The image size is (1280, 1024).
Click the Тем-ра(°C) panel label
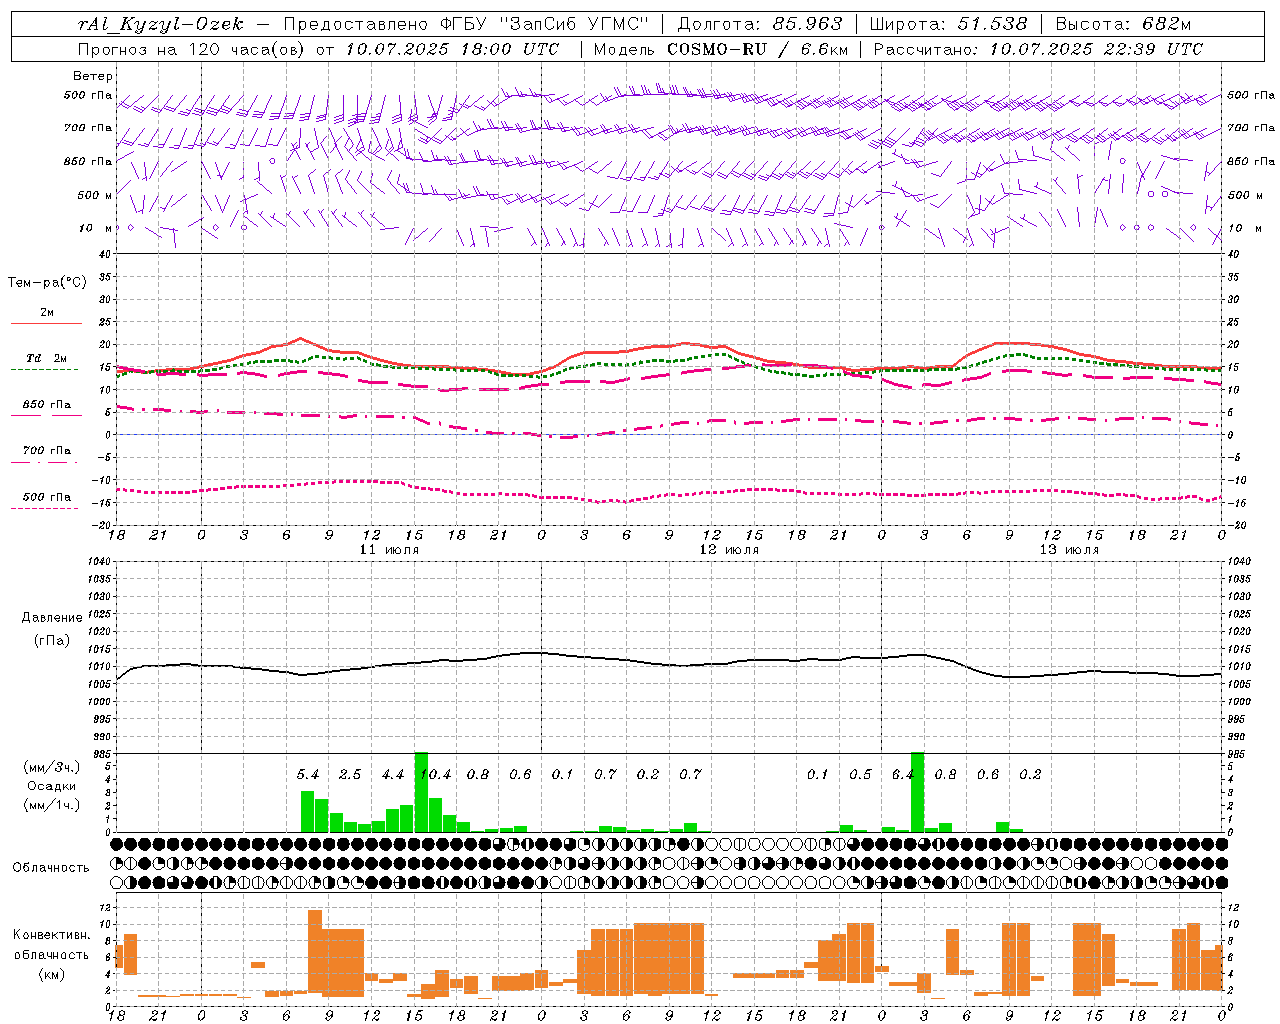click(47, 282)
